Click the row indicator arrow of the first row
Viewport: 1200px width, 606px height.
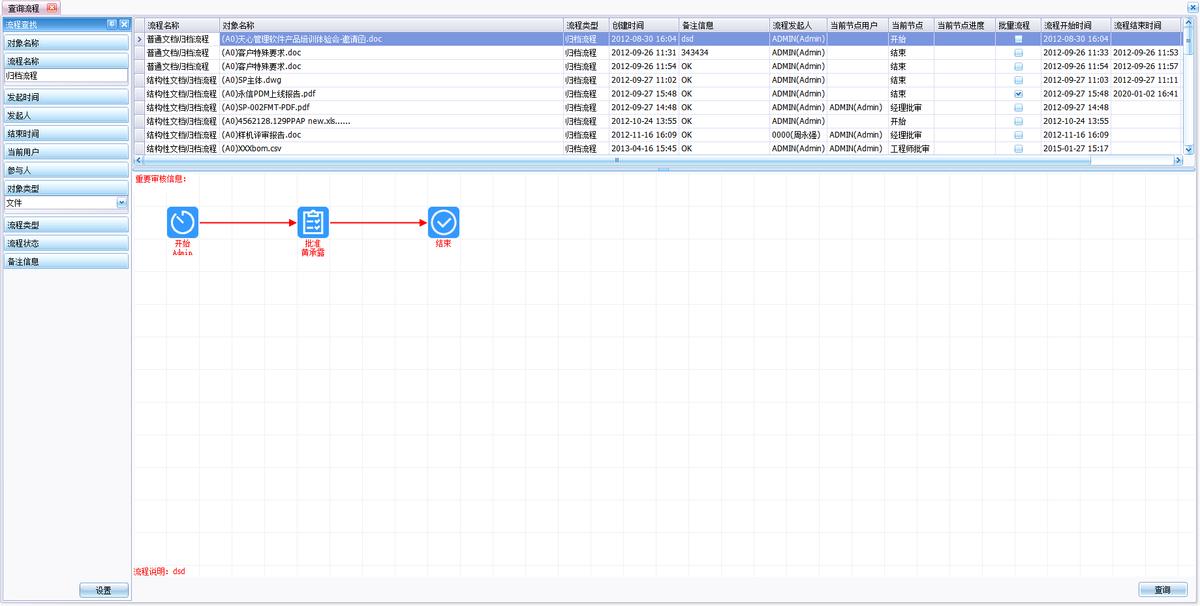click(x=139, y=39)
